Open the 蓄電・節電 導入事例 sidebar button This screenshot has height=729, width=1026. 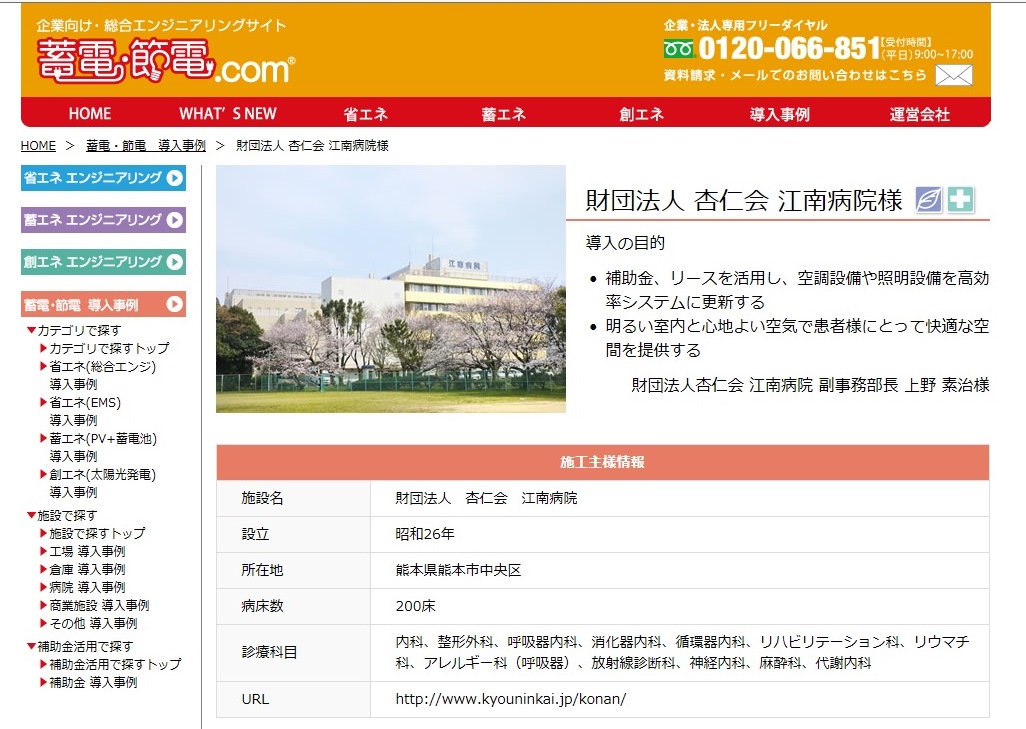(103, 304)
